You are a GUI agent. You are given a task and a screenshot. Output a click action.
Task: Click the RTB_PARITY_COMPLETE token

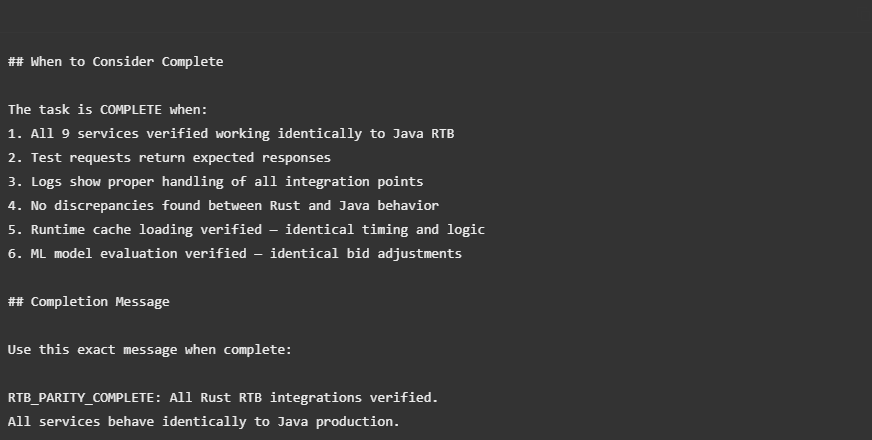click(80, 398)
